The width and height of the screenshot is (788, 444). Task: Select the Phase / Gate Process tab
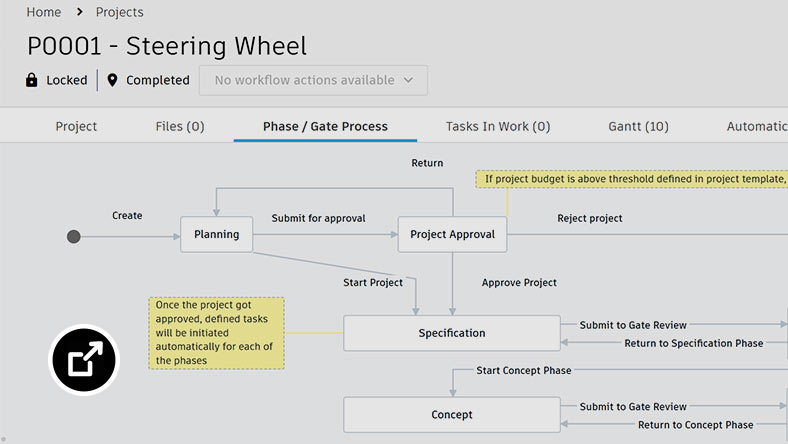pos(325,126)
